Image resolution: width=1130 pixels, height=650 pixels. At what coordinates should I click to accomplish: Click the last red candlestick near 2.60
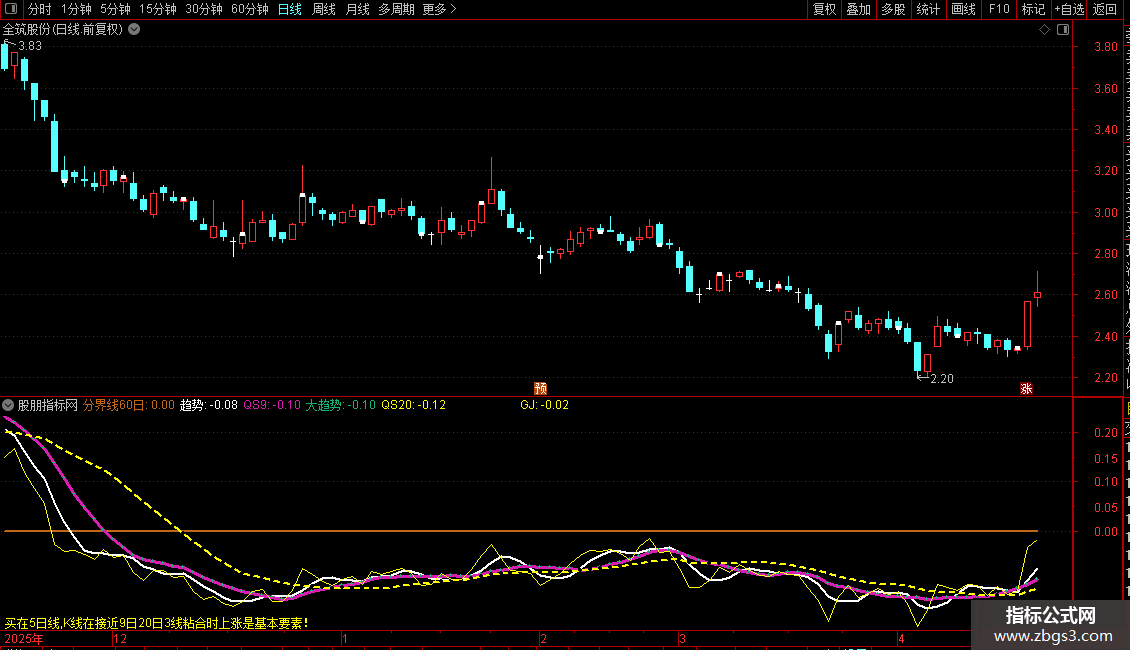(1037, 295)
